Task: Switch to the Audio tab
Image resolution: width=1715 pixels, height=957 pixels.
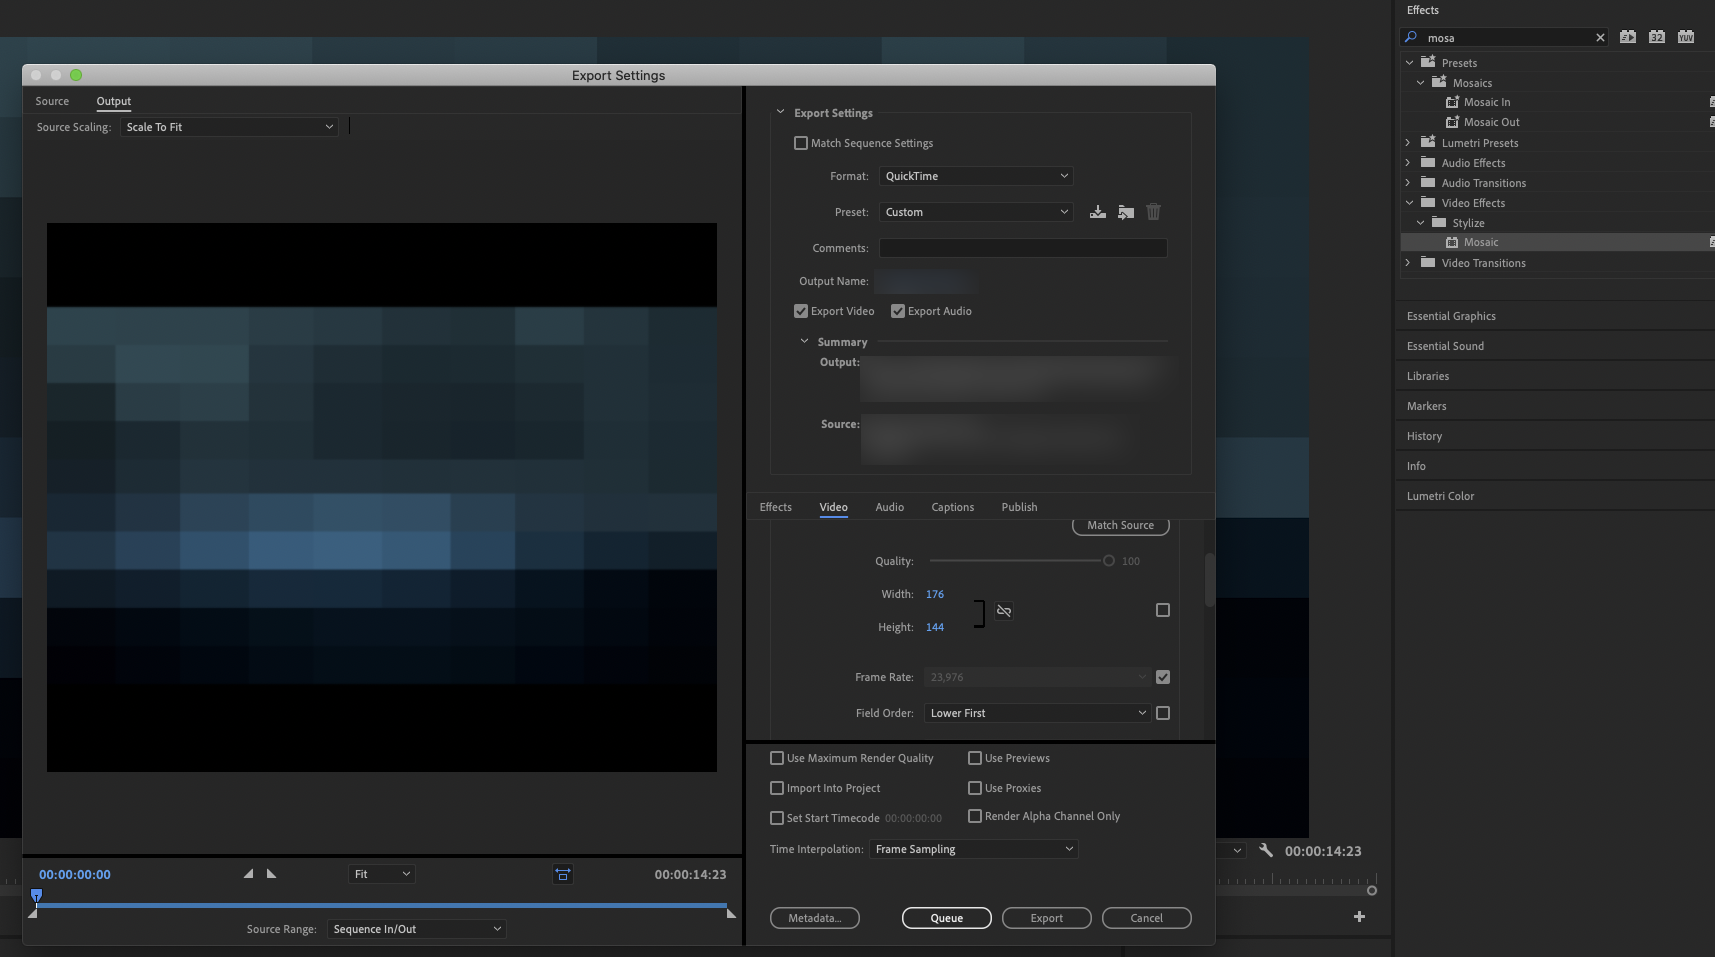Action: point(889,507)
